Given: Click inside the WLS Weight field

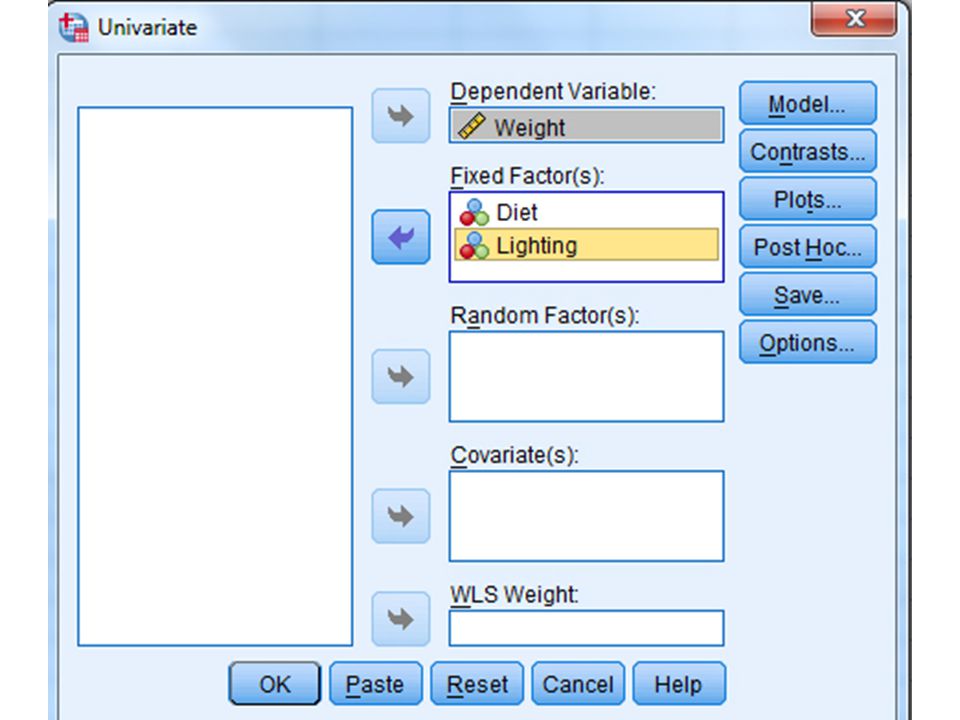Looking at the screenshot, I should (x=587, y=628).
